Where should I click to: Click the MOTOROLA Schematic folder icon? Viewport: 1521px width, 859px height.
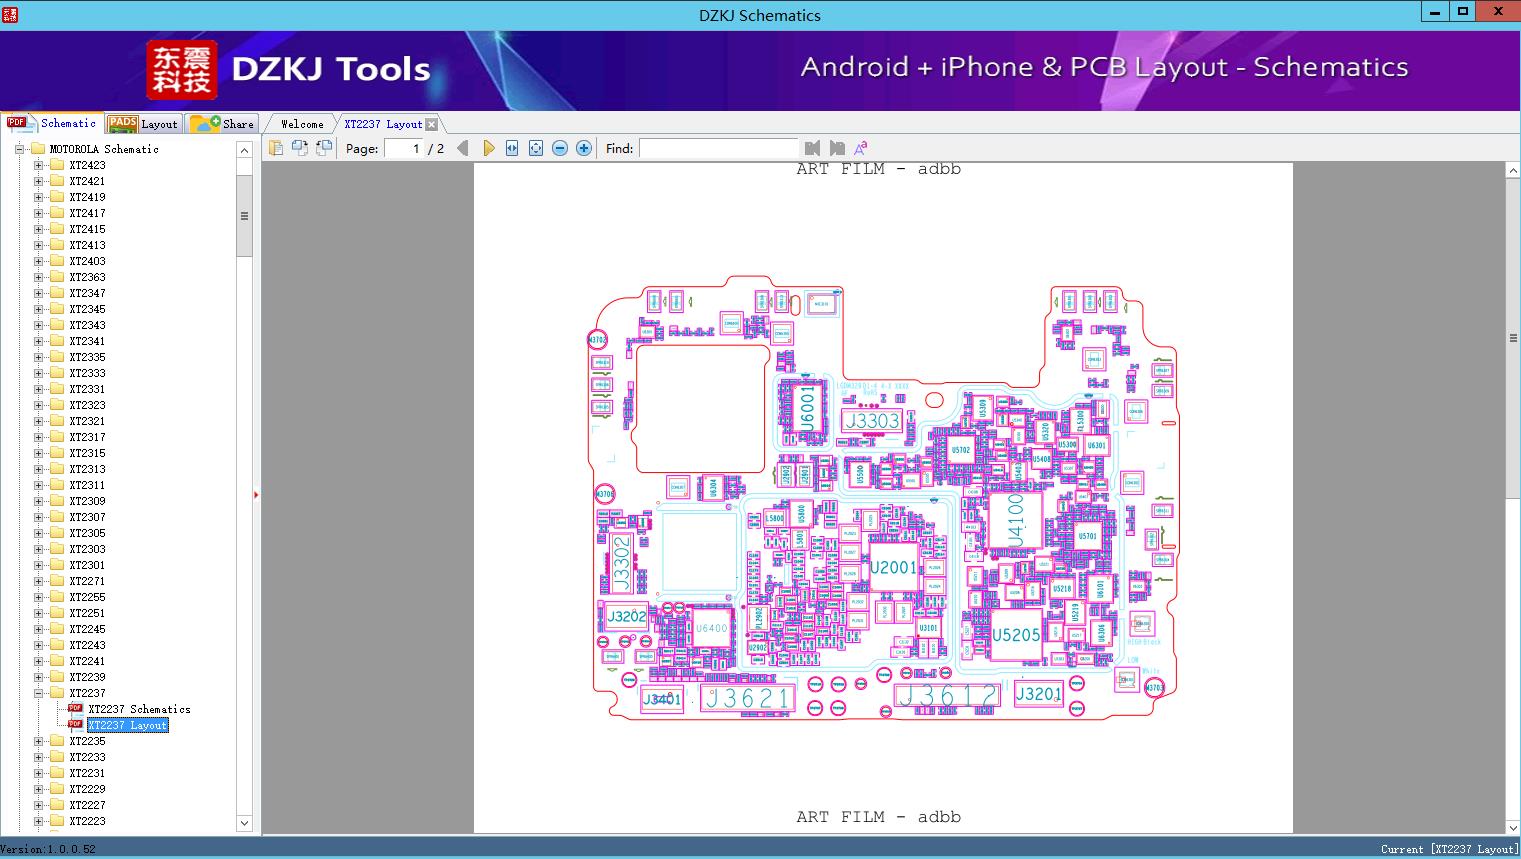[38, 149]
